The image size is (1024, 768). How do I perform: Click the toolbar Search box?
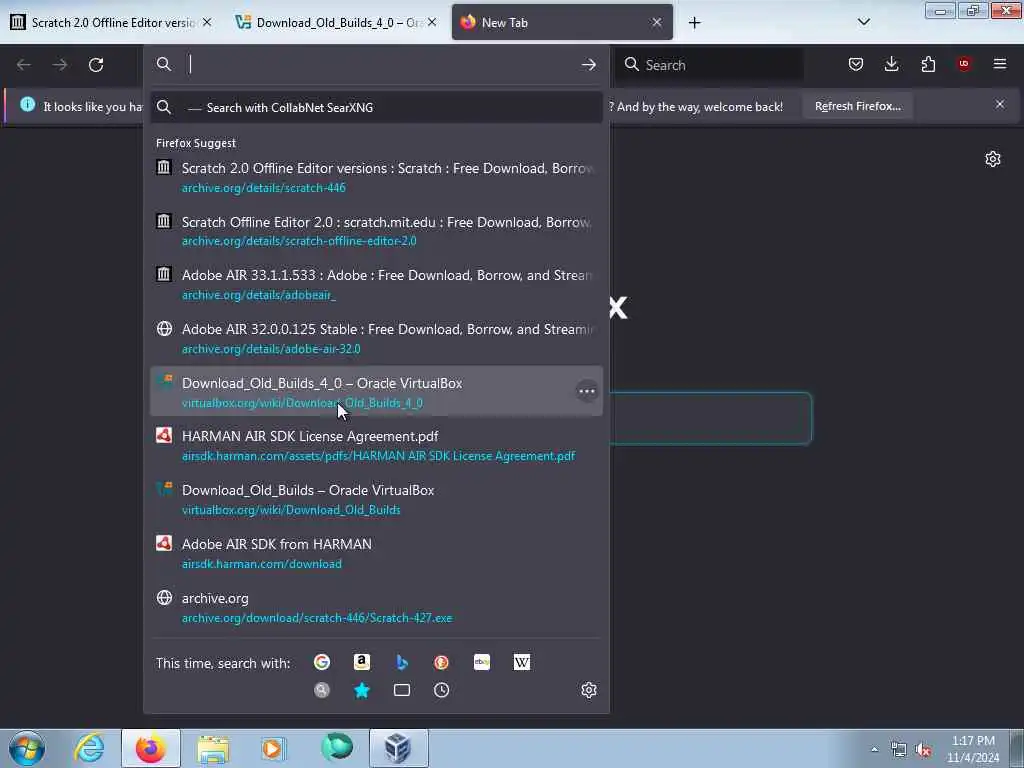click(x=710, y=65)
